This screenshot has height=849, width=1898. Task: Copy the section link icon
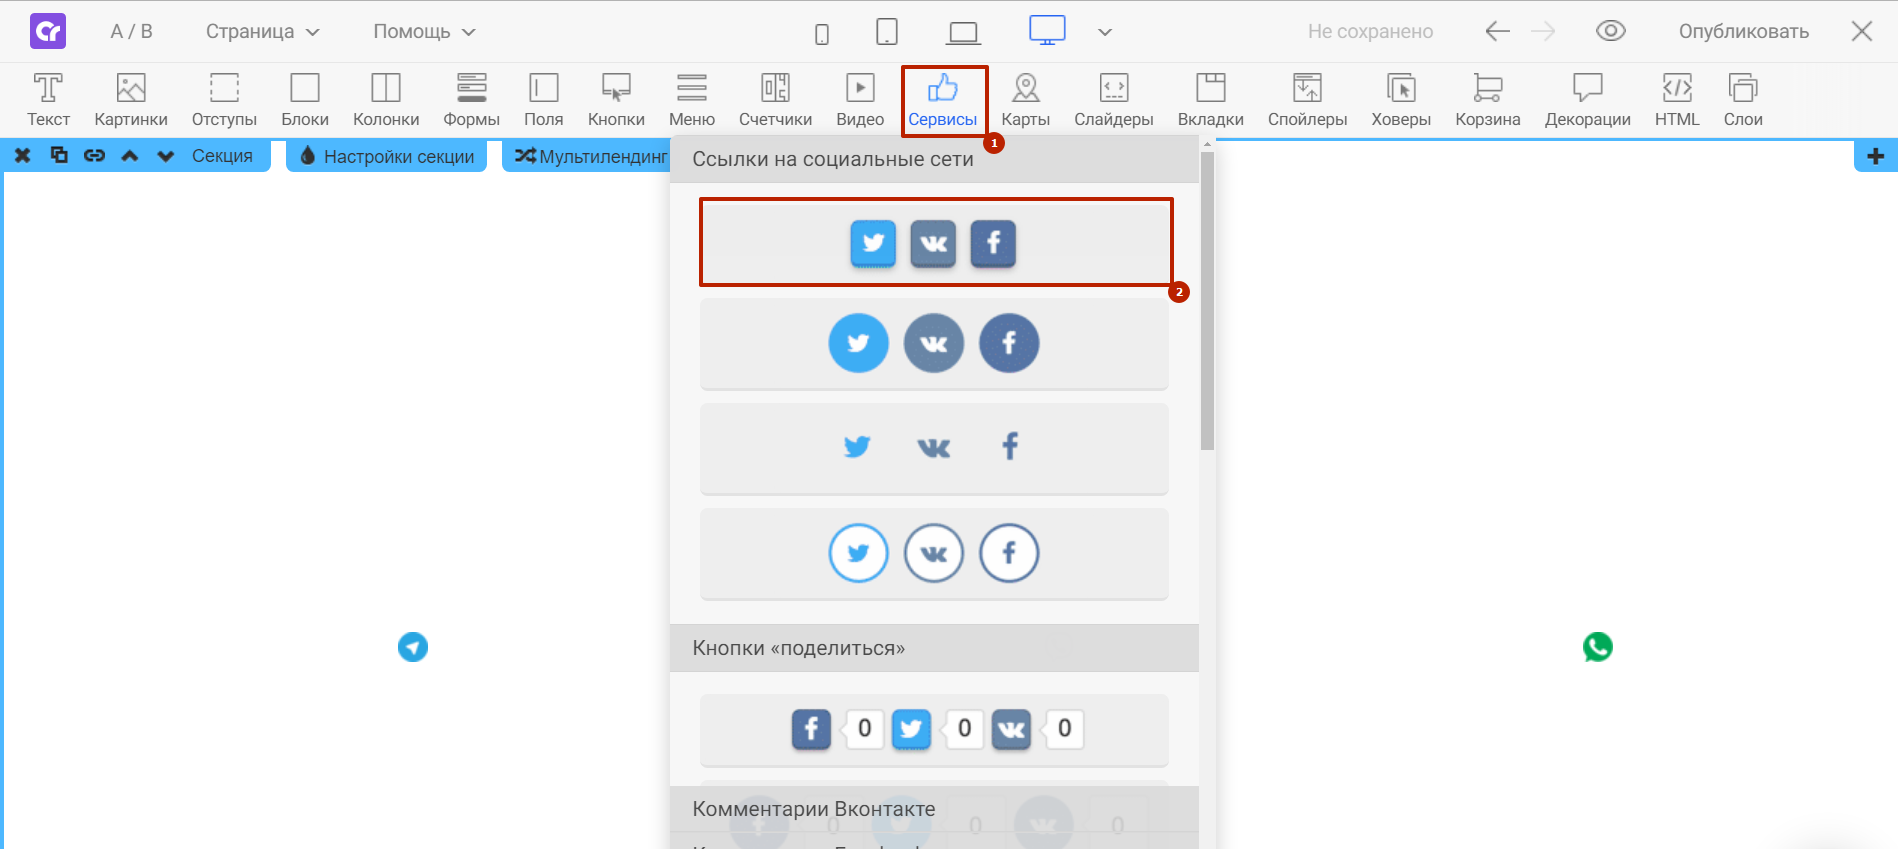[94, 156]
